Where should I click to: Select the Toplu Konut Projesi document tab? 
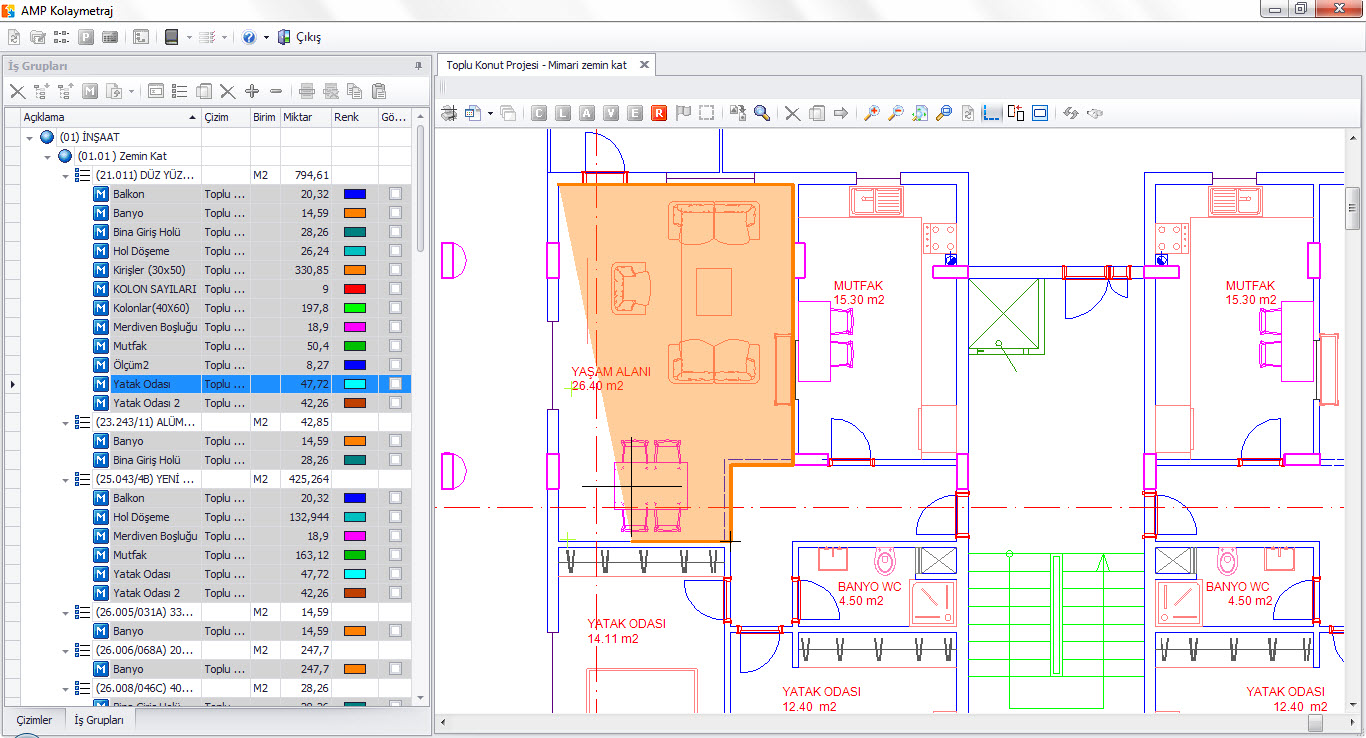(x=537, y=65)
